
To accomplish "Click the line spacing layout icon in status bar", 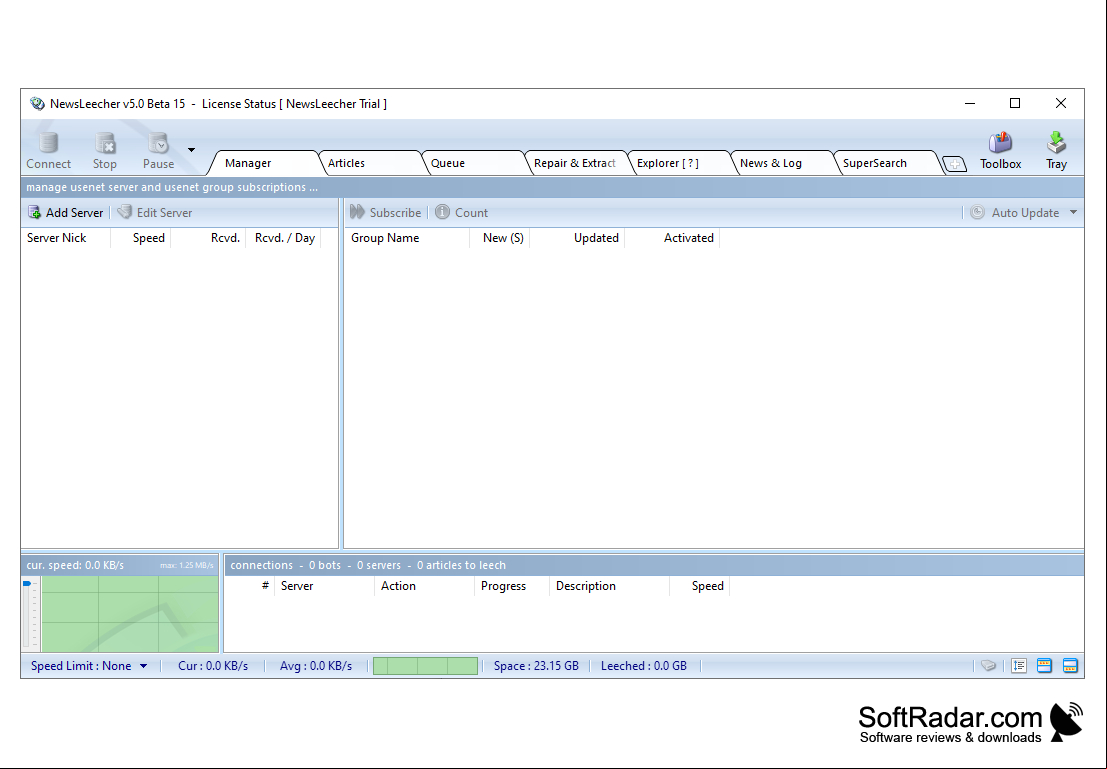I will [1019, 666].
